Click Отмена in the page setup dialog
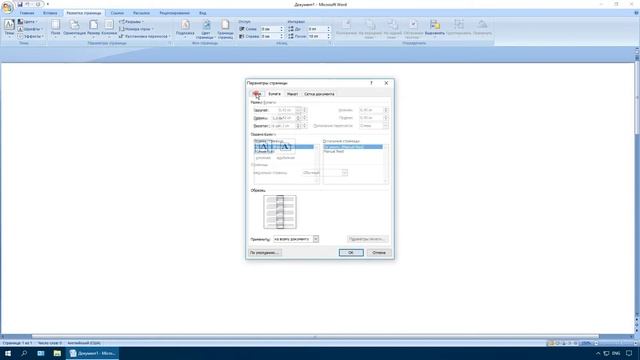This screenshot has height=360, width=640. click(379, 253)
